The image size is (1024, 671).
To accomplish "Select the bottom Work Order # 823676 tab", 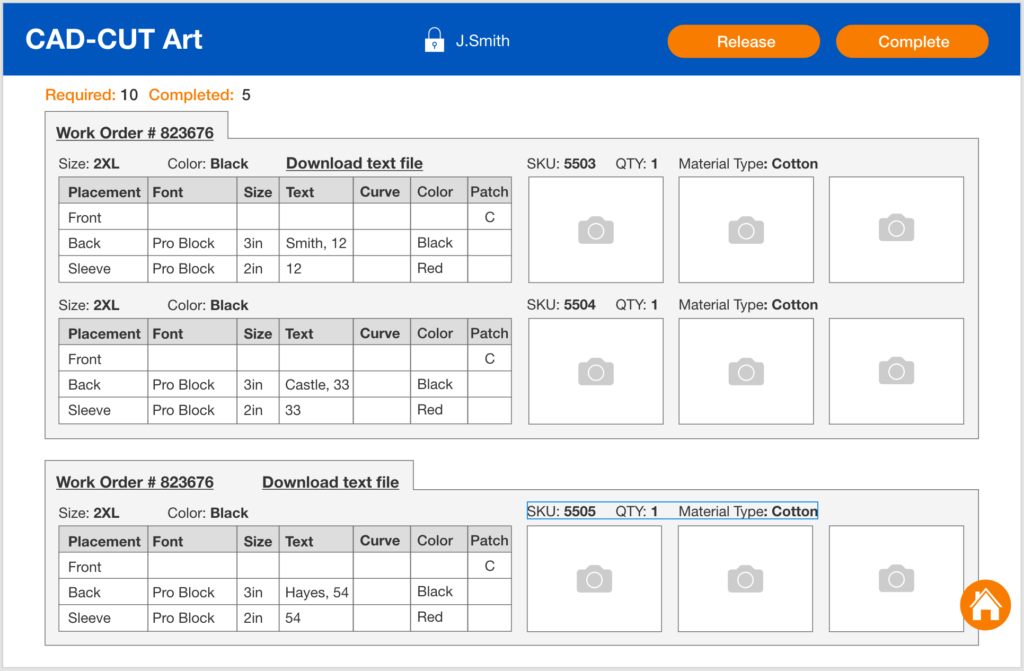I will pos(135,482).
